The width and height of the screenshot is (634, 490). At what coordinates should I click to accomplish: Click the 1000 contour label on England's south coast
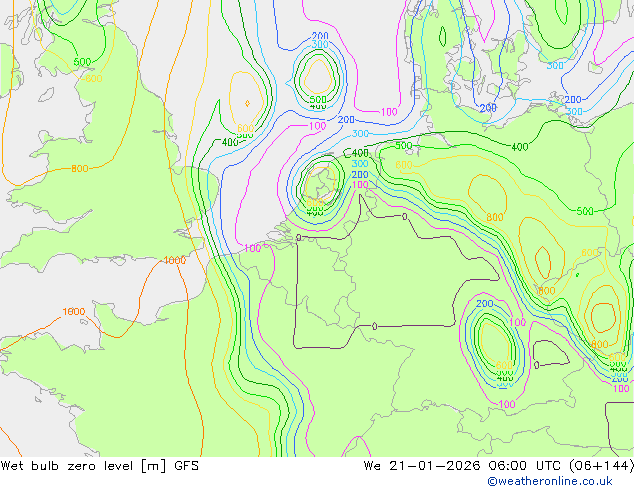click(175, 260)
